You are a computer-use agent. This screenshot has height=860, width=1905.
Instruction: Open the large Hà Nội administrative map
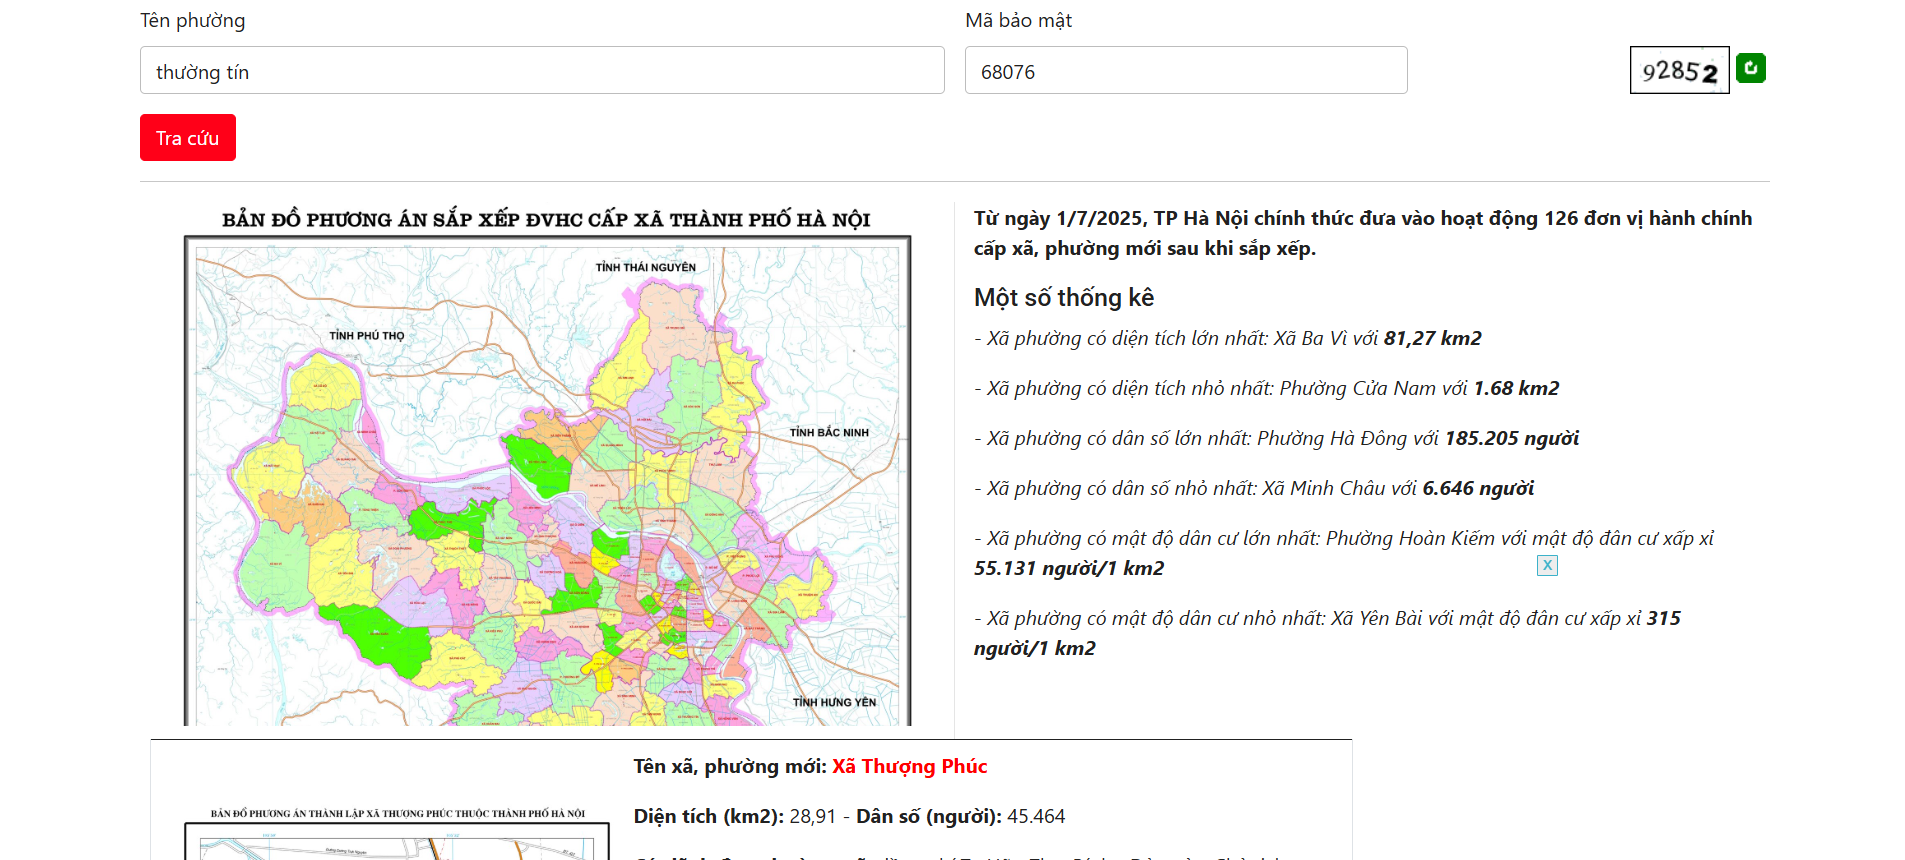547,480
